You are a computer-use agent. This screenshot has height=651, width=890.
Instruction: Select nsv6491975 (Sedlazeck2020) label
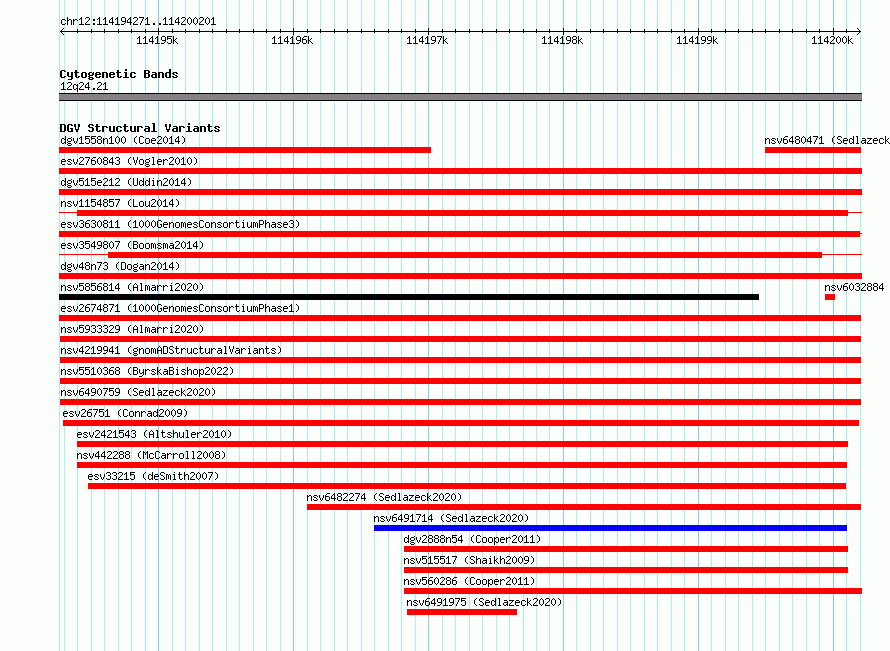(484, 602)
